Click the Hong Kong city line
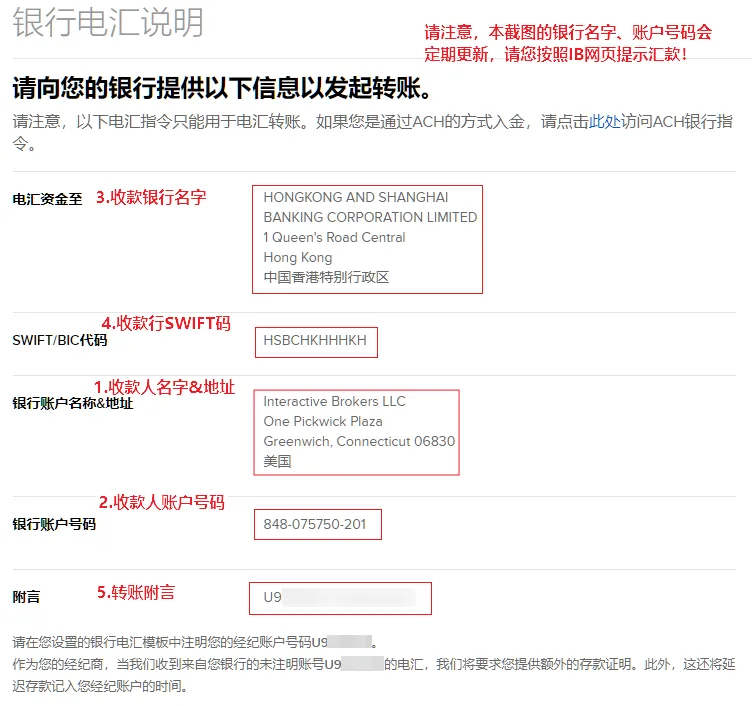Viewport: 752px width, 706px height. pyautogui.click(x=298, y=258)
